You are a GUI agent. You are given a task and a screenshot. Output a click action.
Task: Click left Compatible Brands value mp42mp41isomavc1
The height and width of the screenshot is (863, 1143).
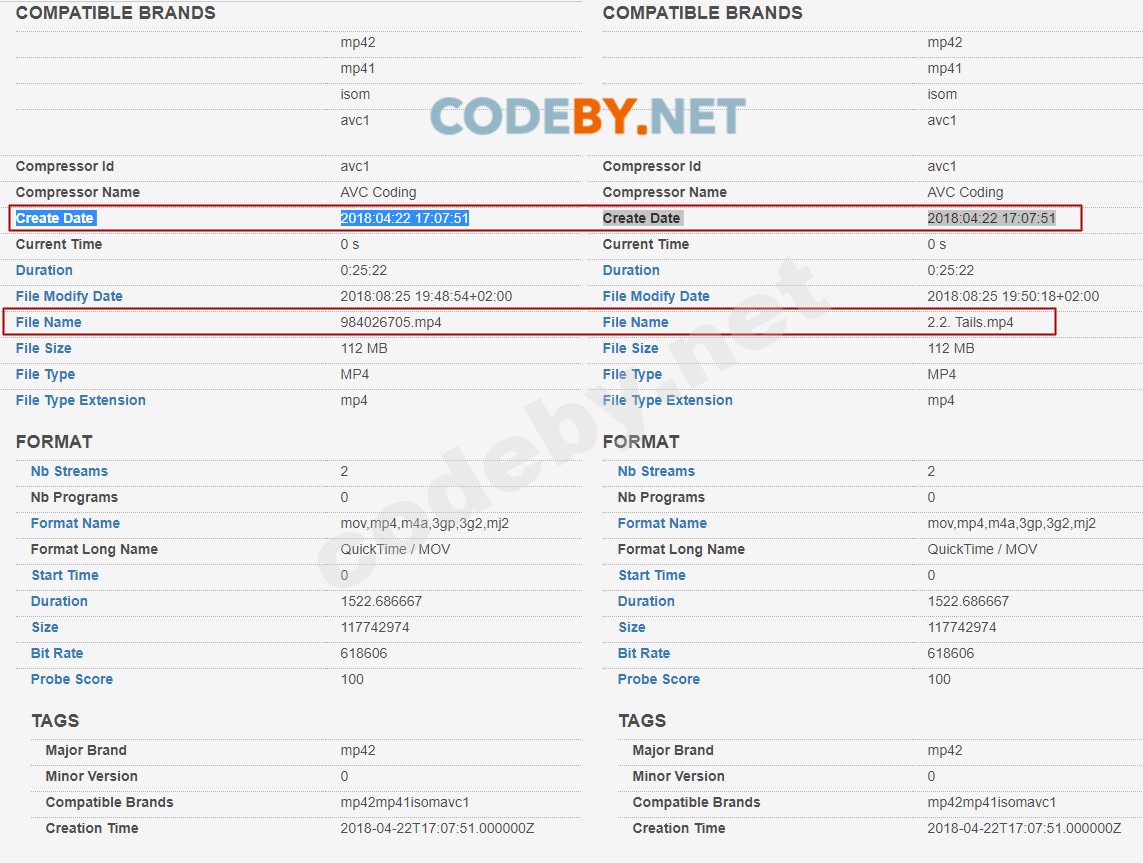coord(405,803)
